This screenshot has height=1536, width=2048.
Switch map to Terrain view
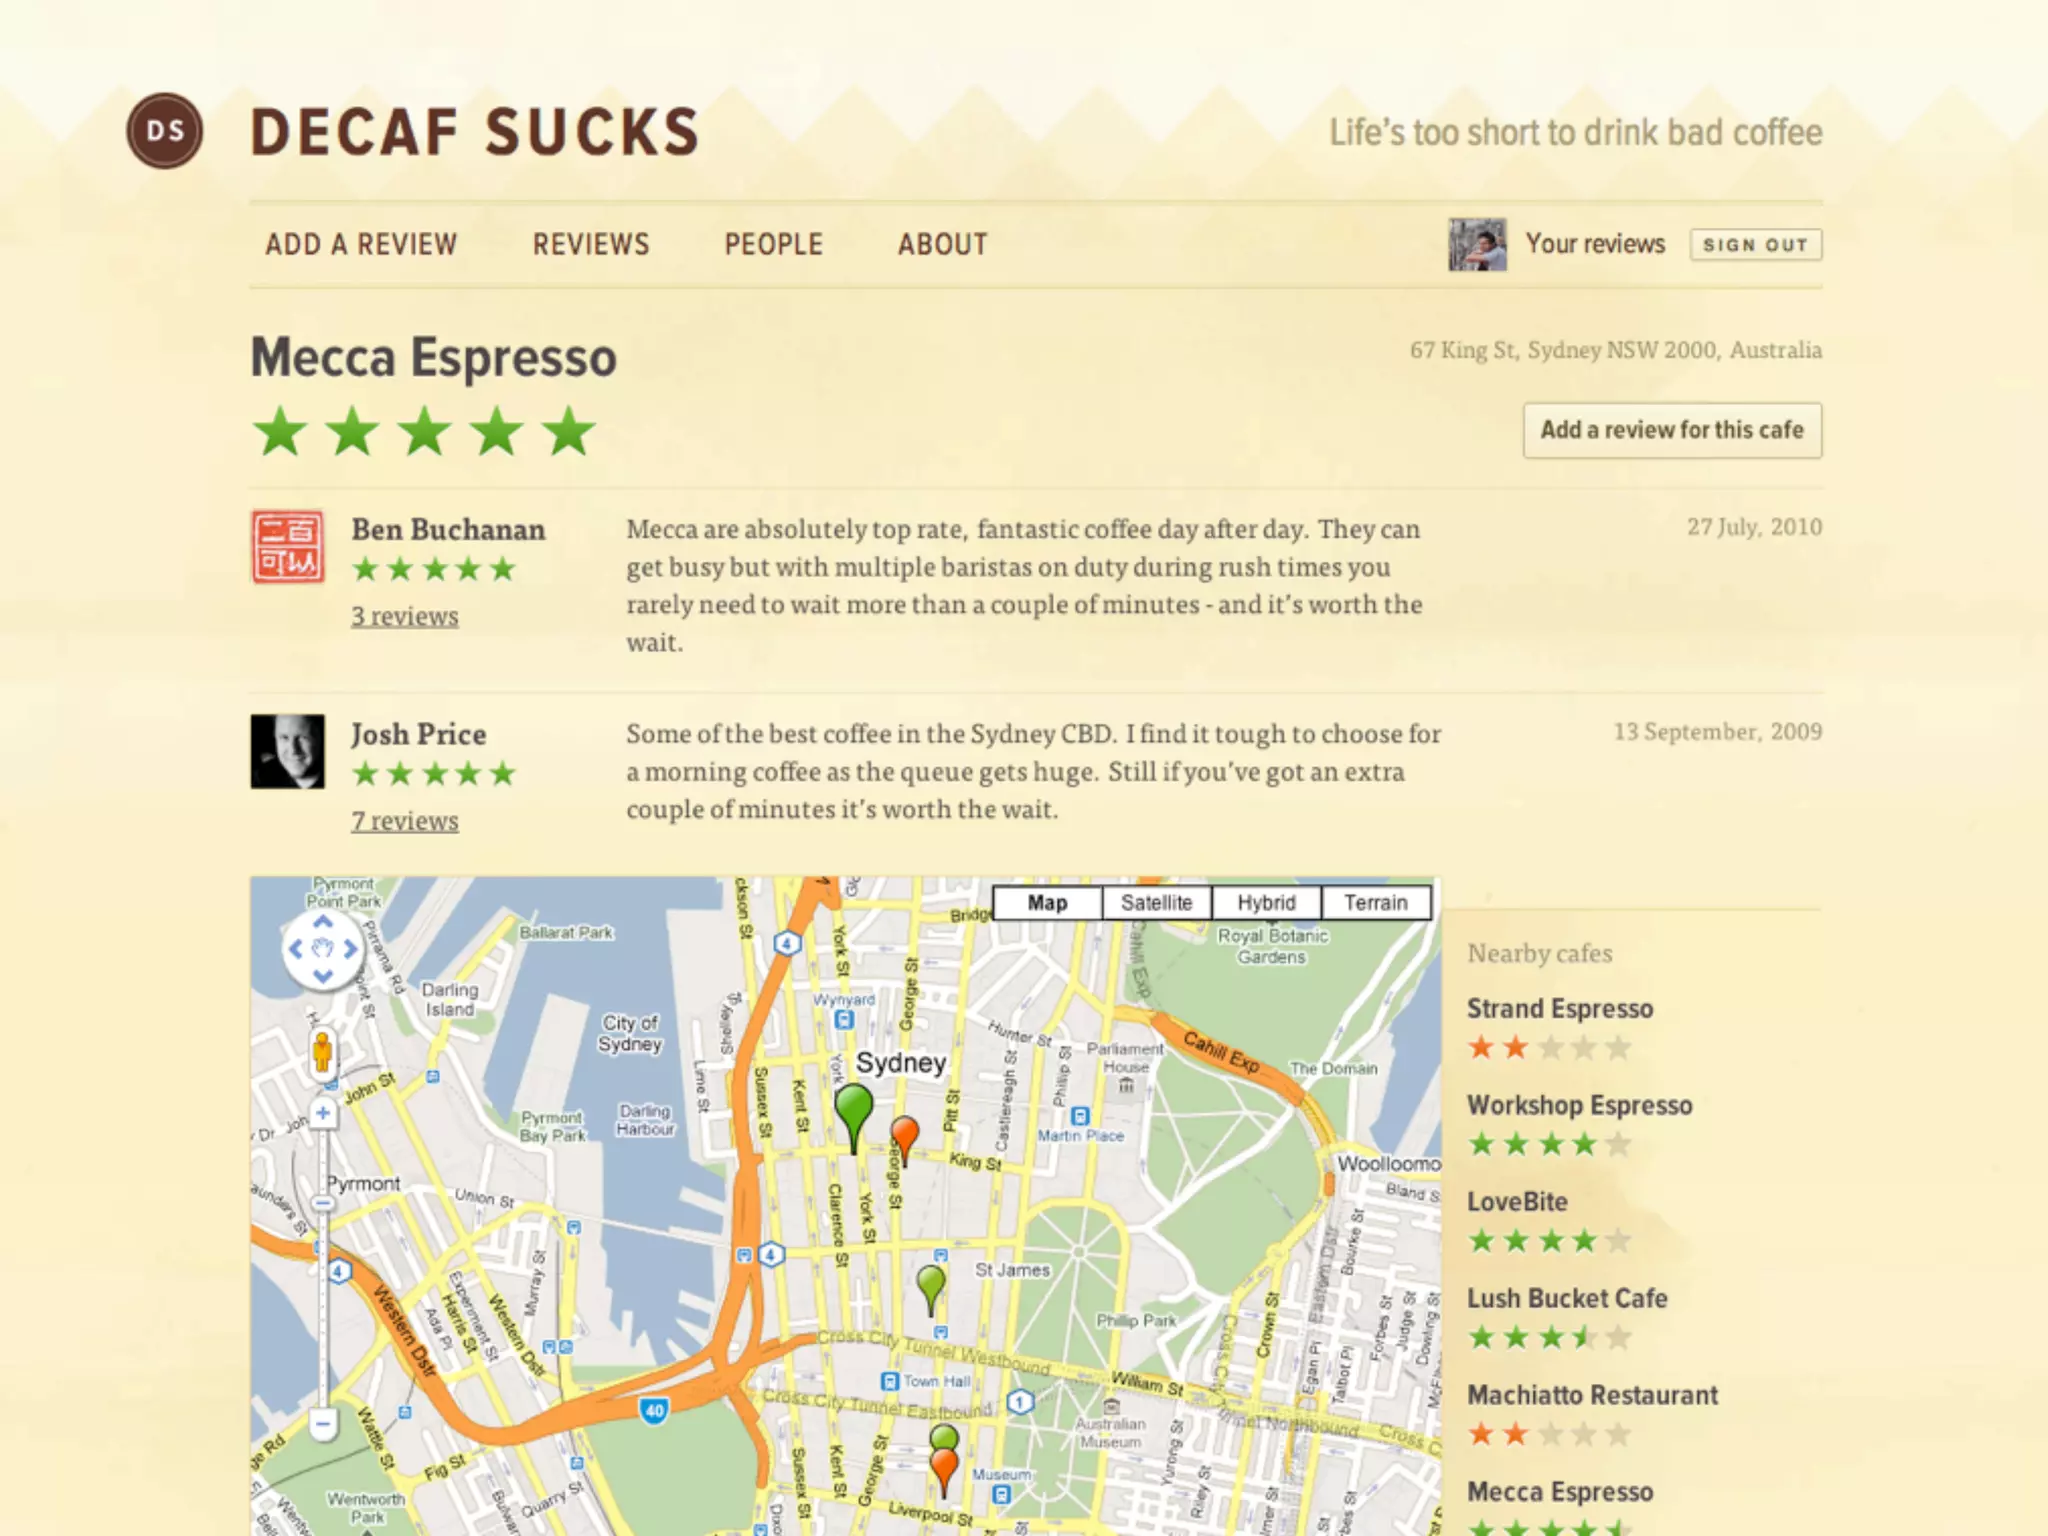(1375, 903)
